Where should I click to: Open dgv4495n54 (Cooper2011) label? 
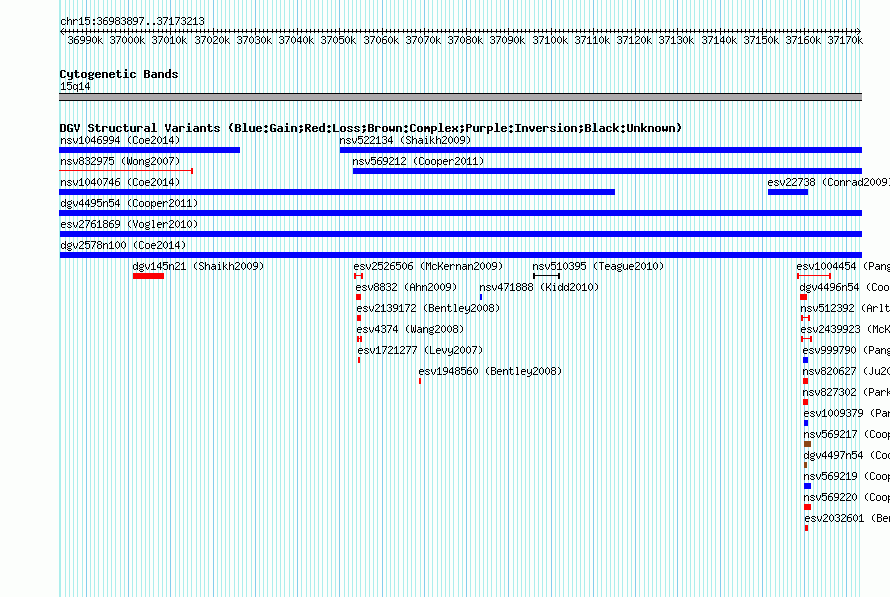(129, 203)
